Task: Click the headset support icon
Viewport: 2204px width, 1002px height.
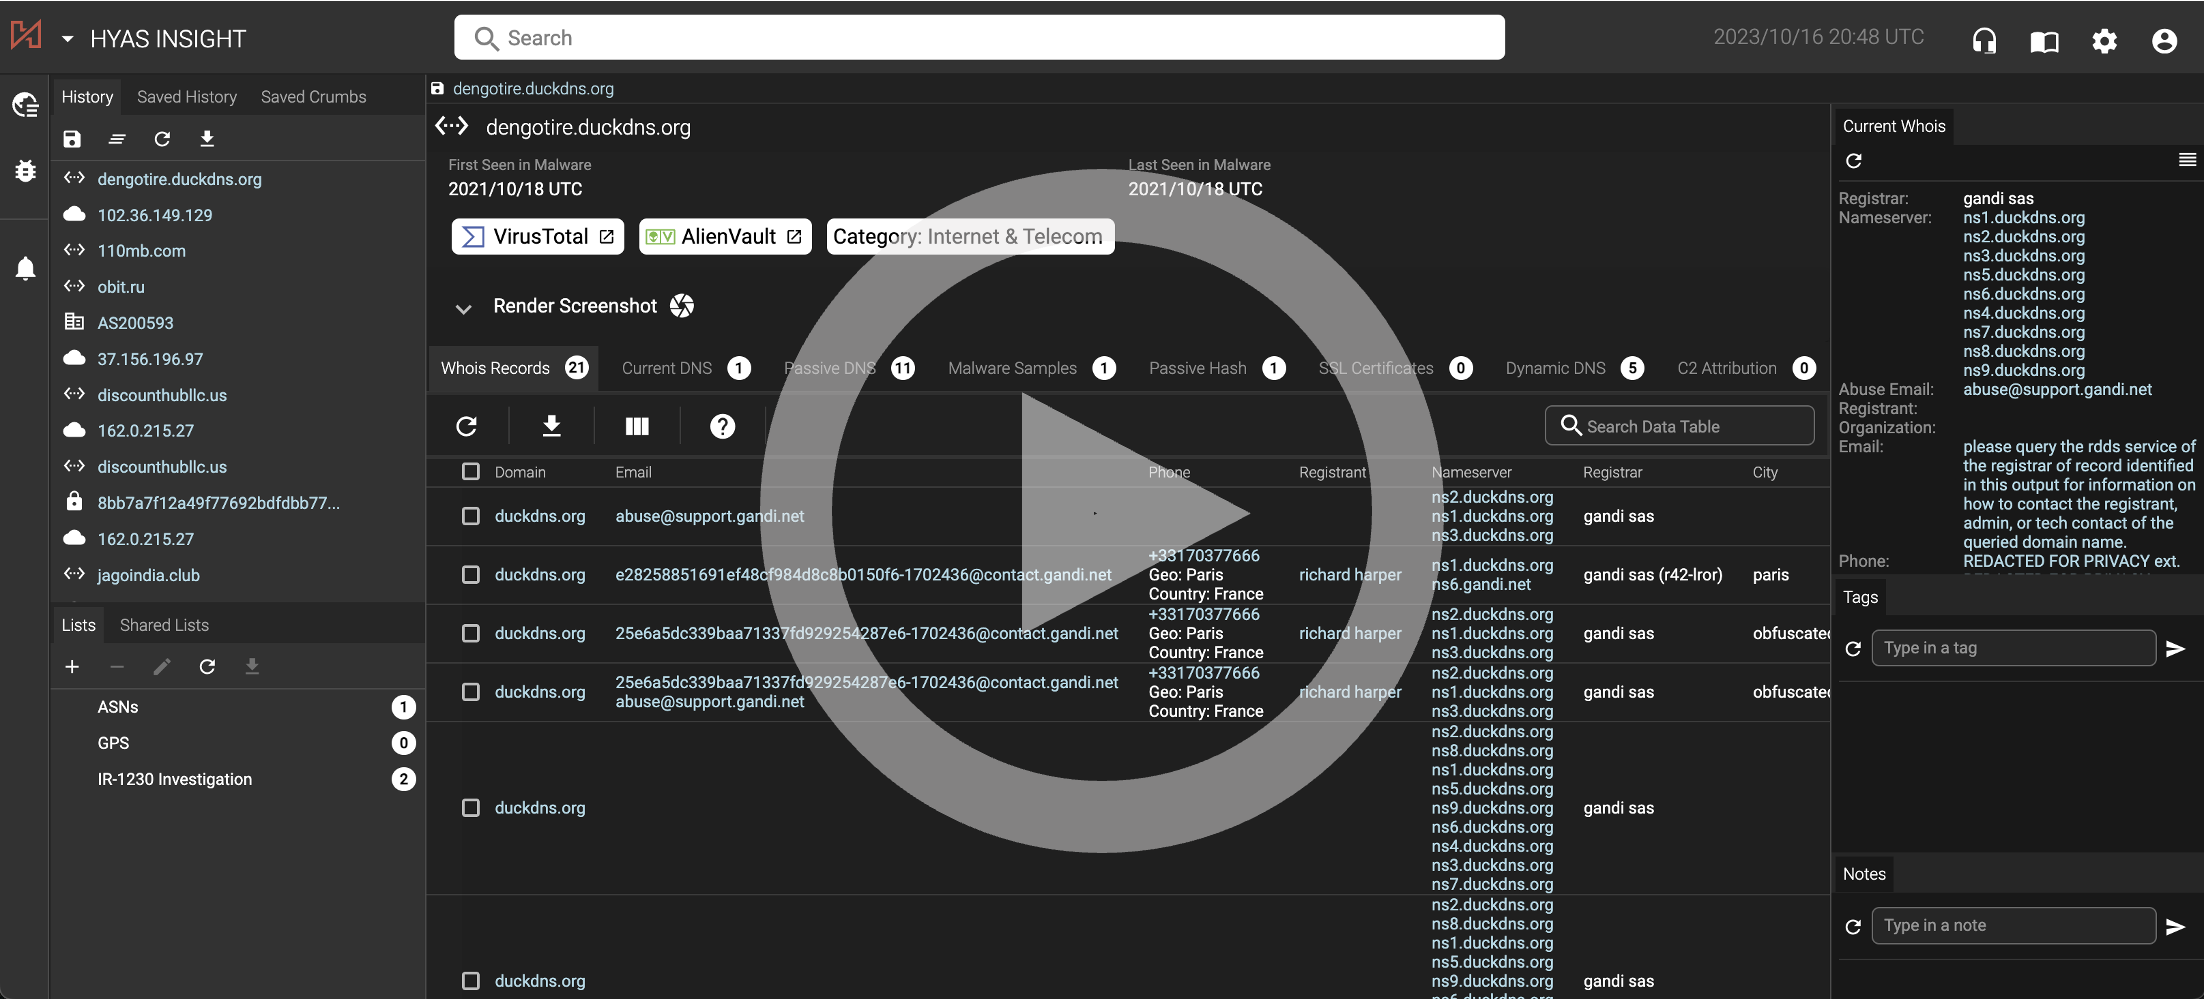Action: coord(1984,41)
